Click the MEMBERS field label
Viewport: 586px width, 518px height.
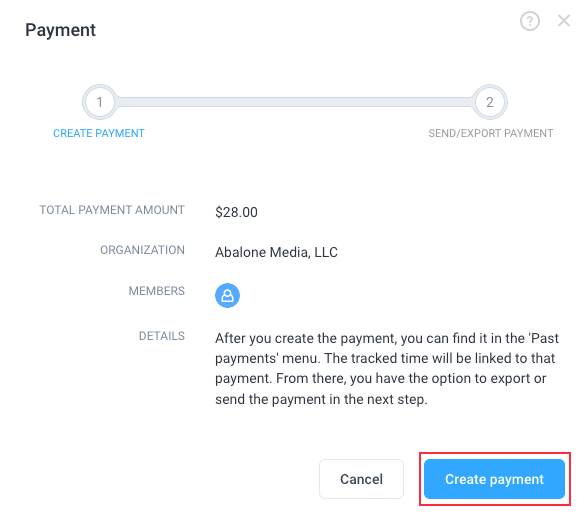[157, 291]
